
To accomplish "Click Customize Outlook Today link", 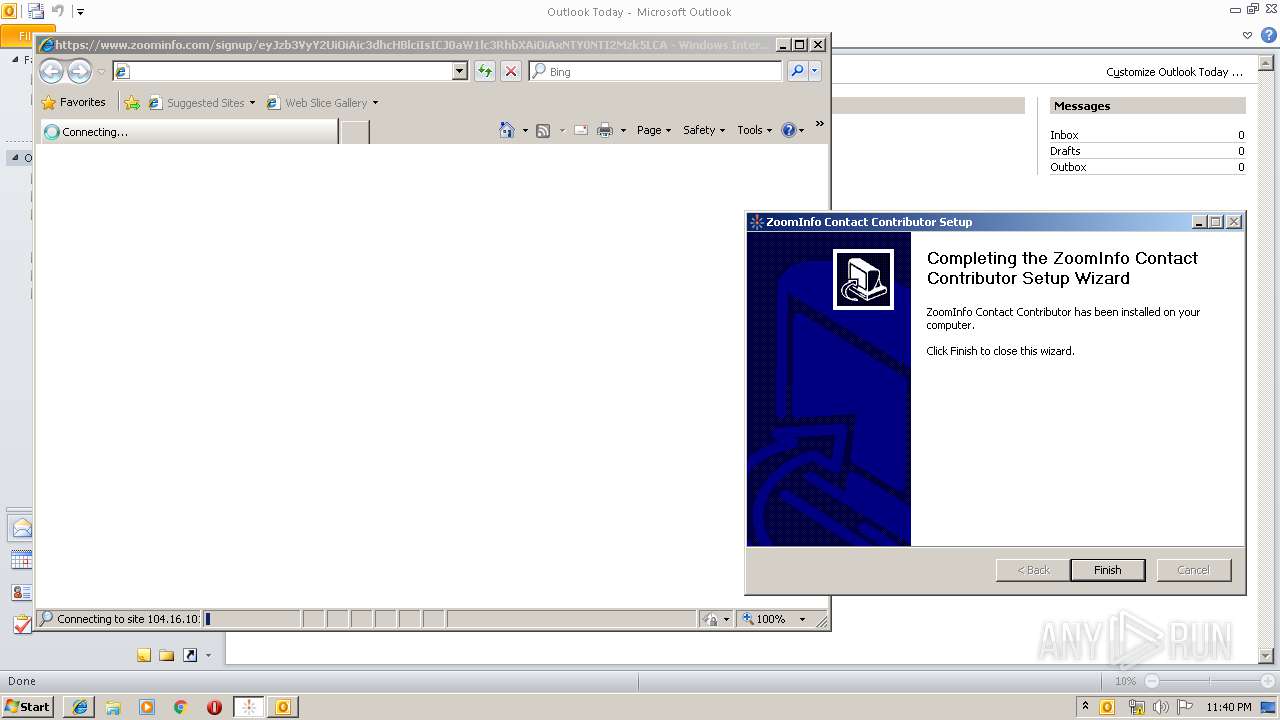I will [x=1174, y=72].
